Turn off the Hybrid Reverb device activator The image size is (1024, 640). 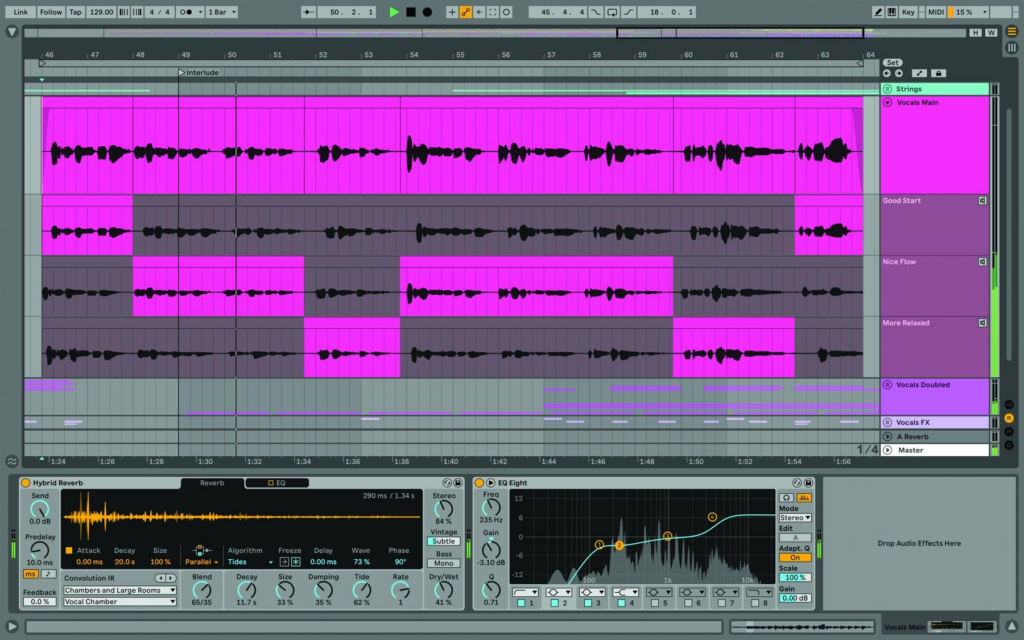pos(26,483)
